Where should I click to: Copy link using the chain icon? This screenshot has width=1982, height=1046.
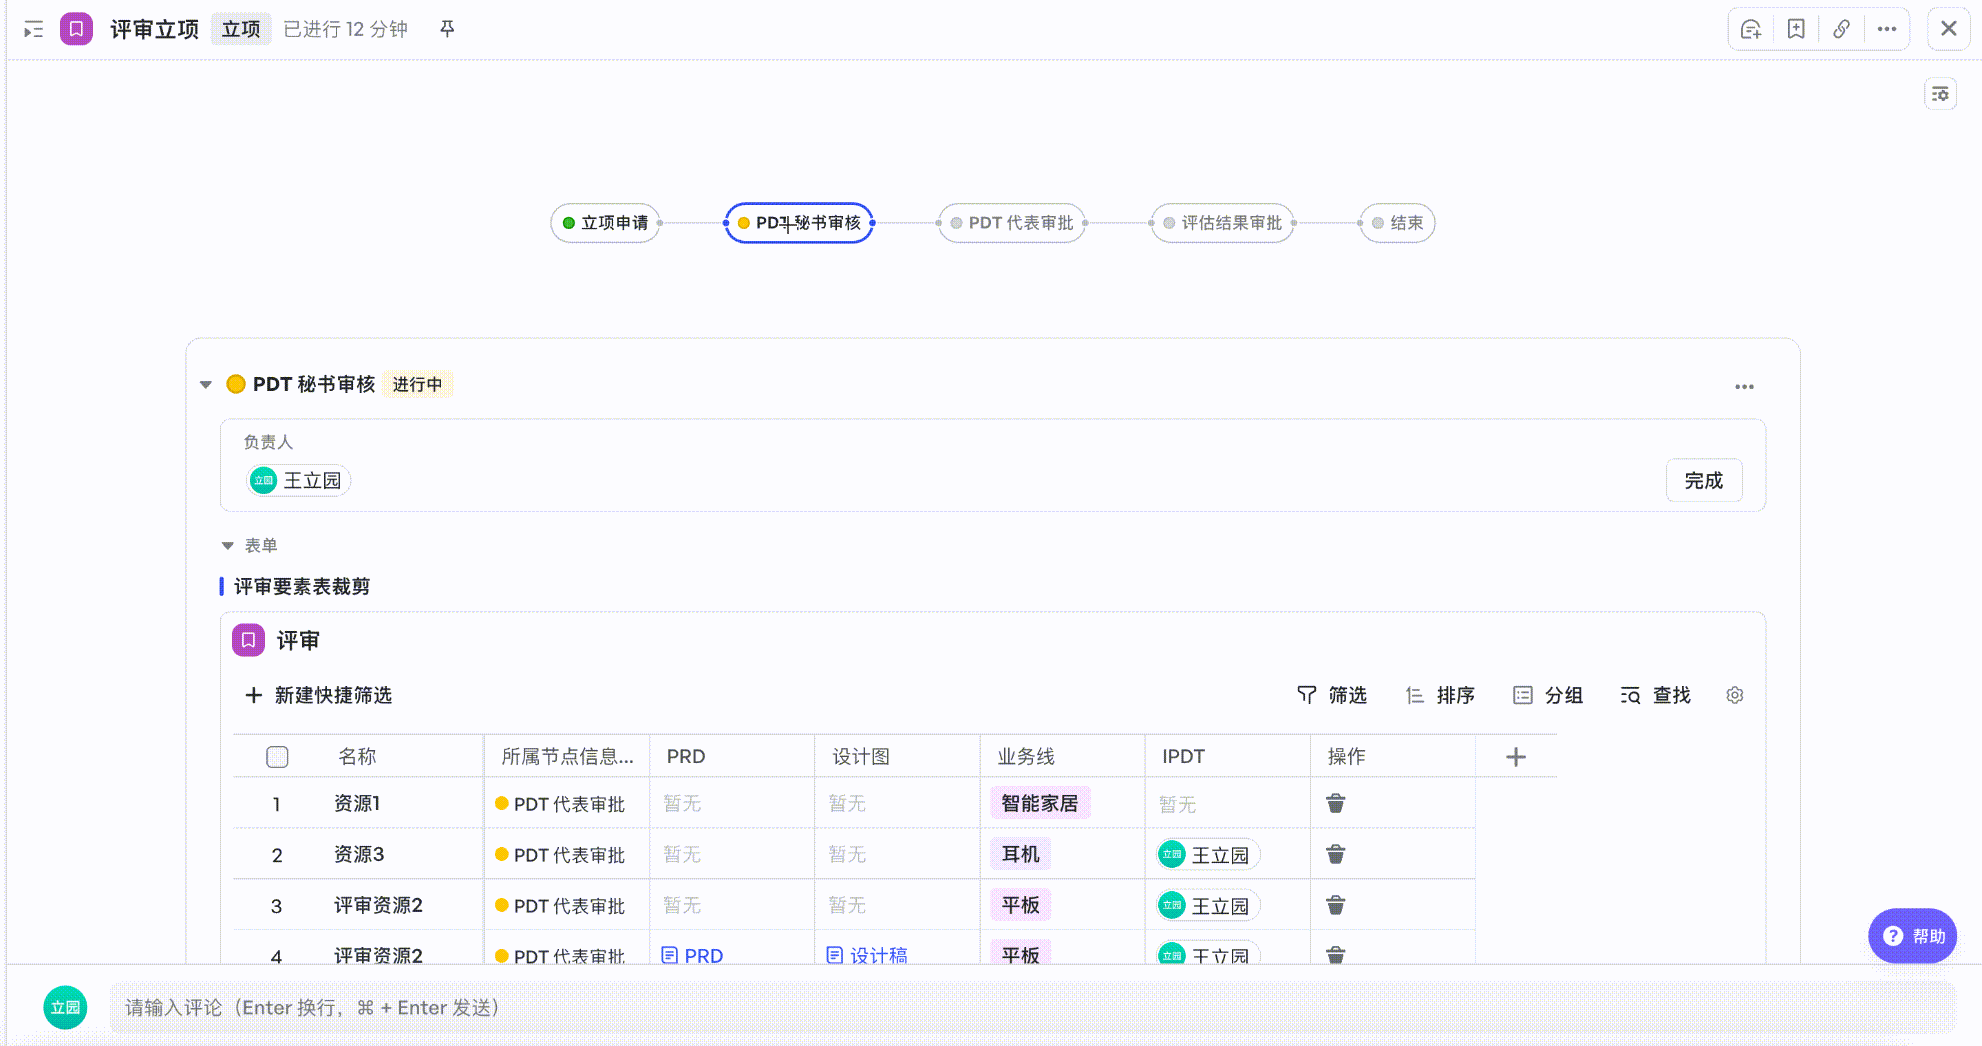pos(1841,29)
